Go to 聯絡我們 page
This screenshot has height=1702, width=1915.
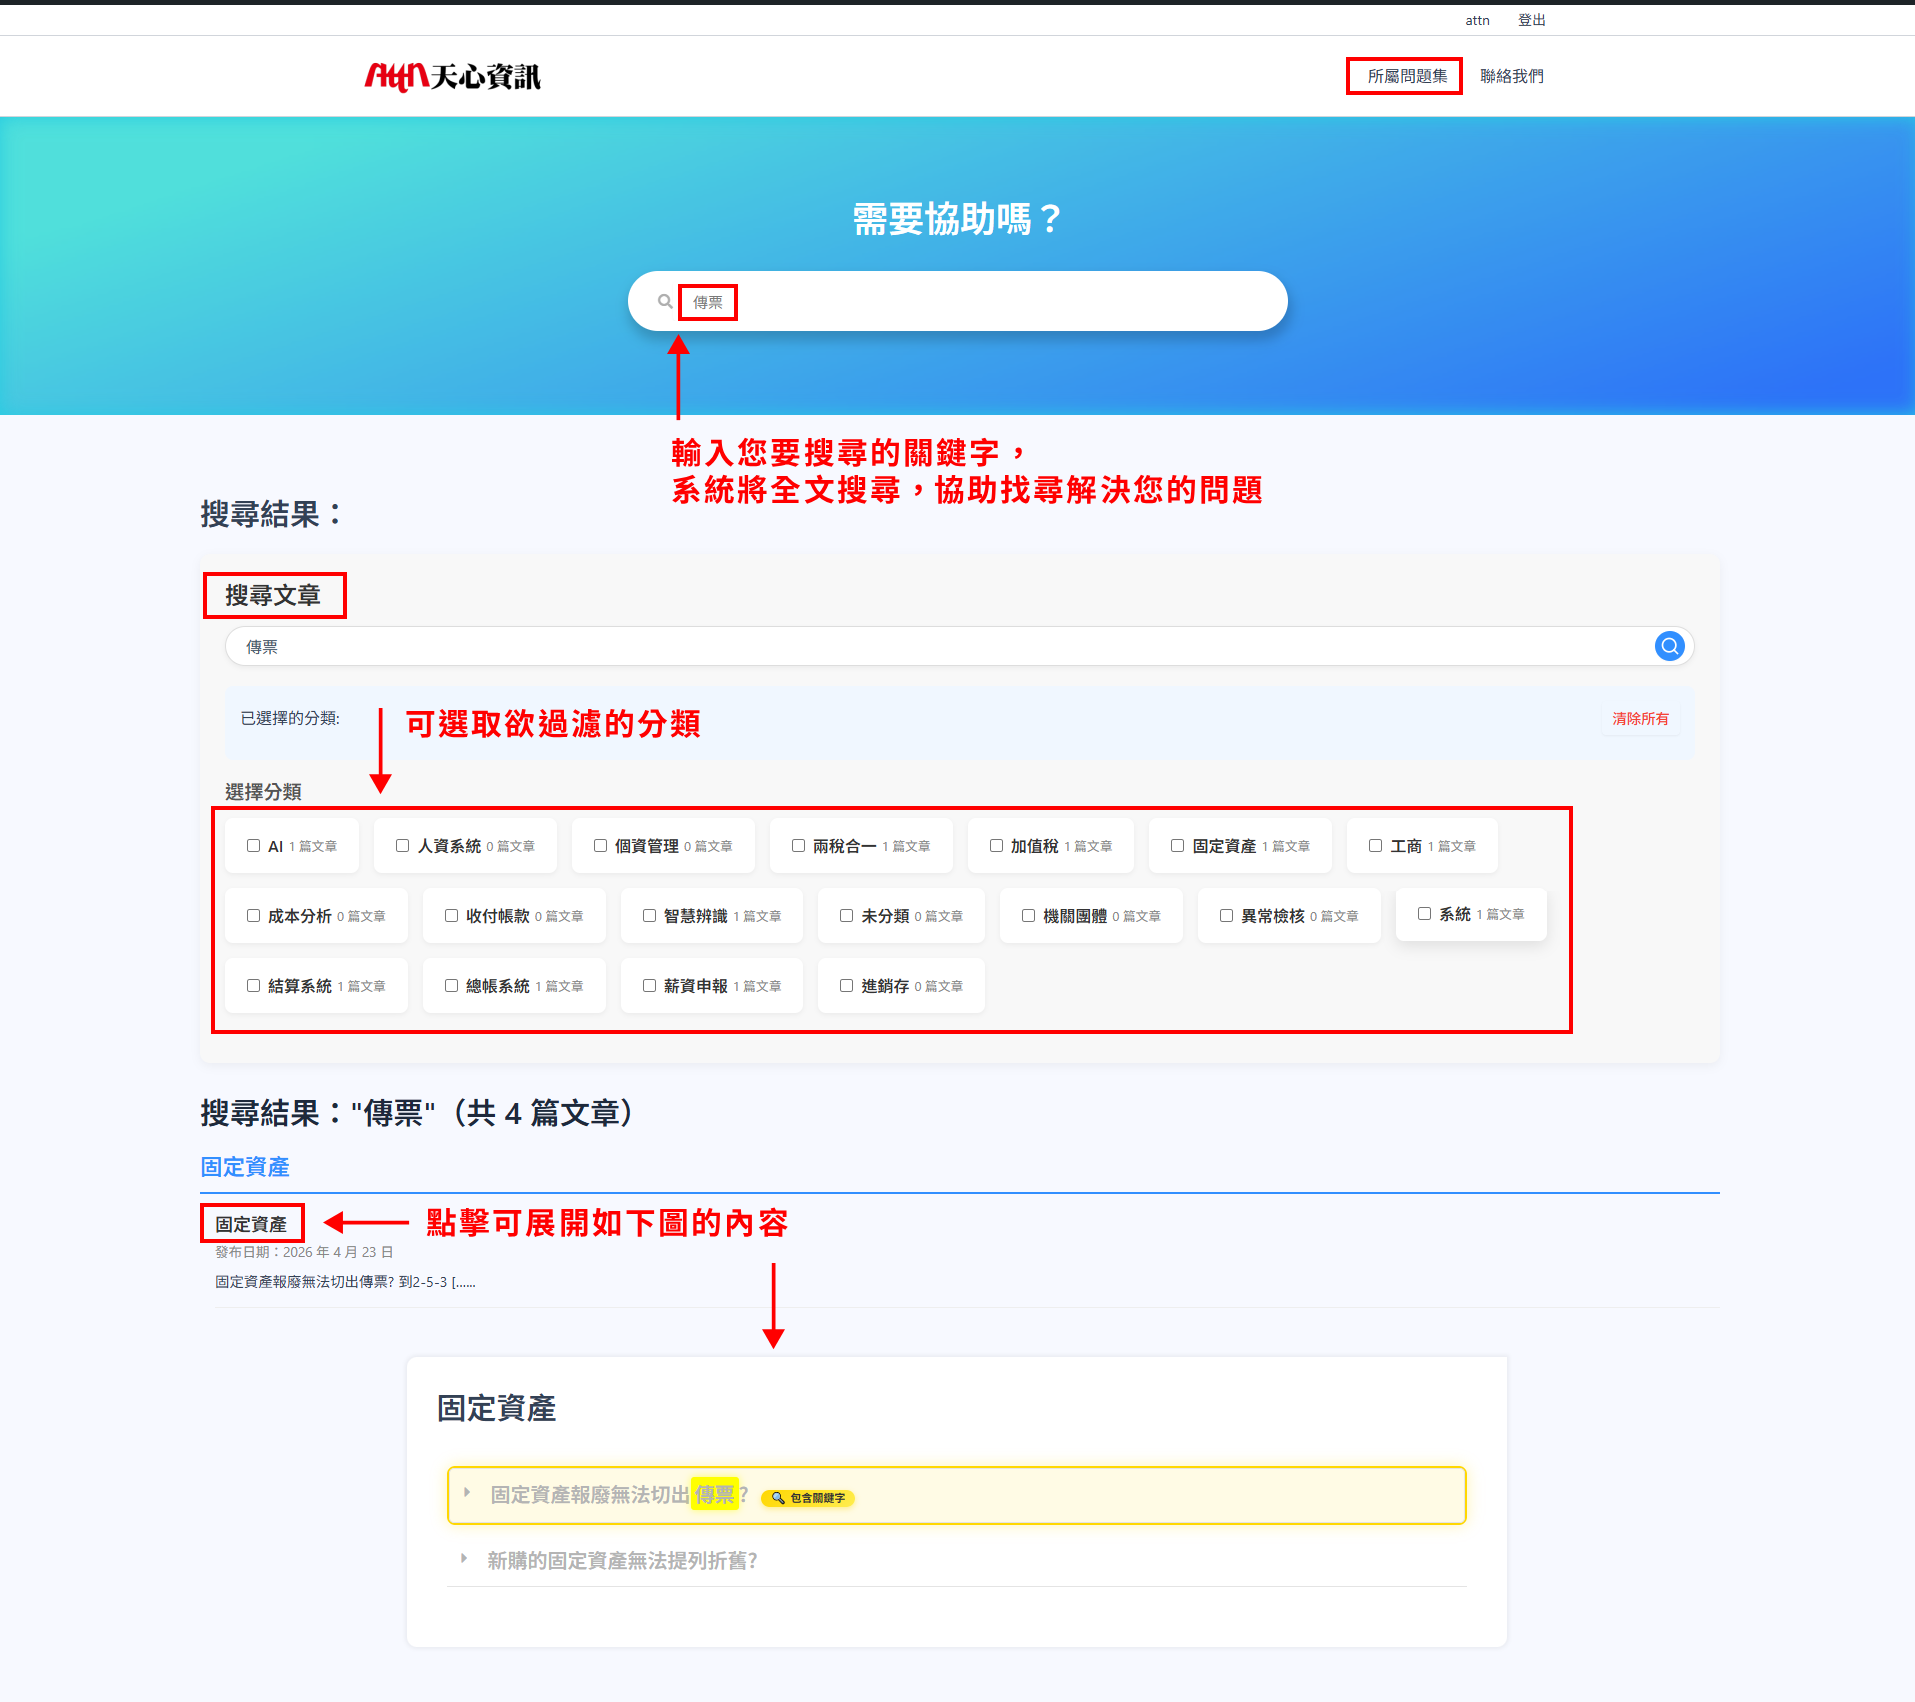(1511, 76)
